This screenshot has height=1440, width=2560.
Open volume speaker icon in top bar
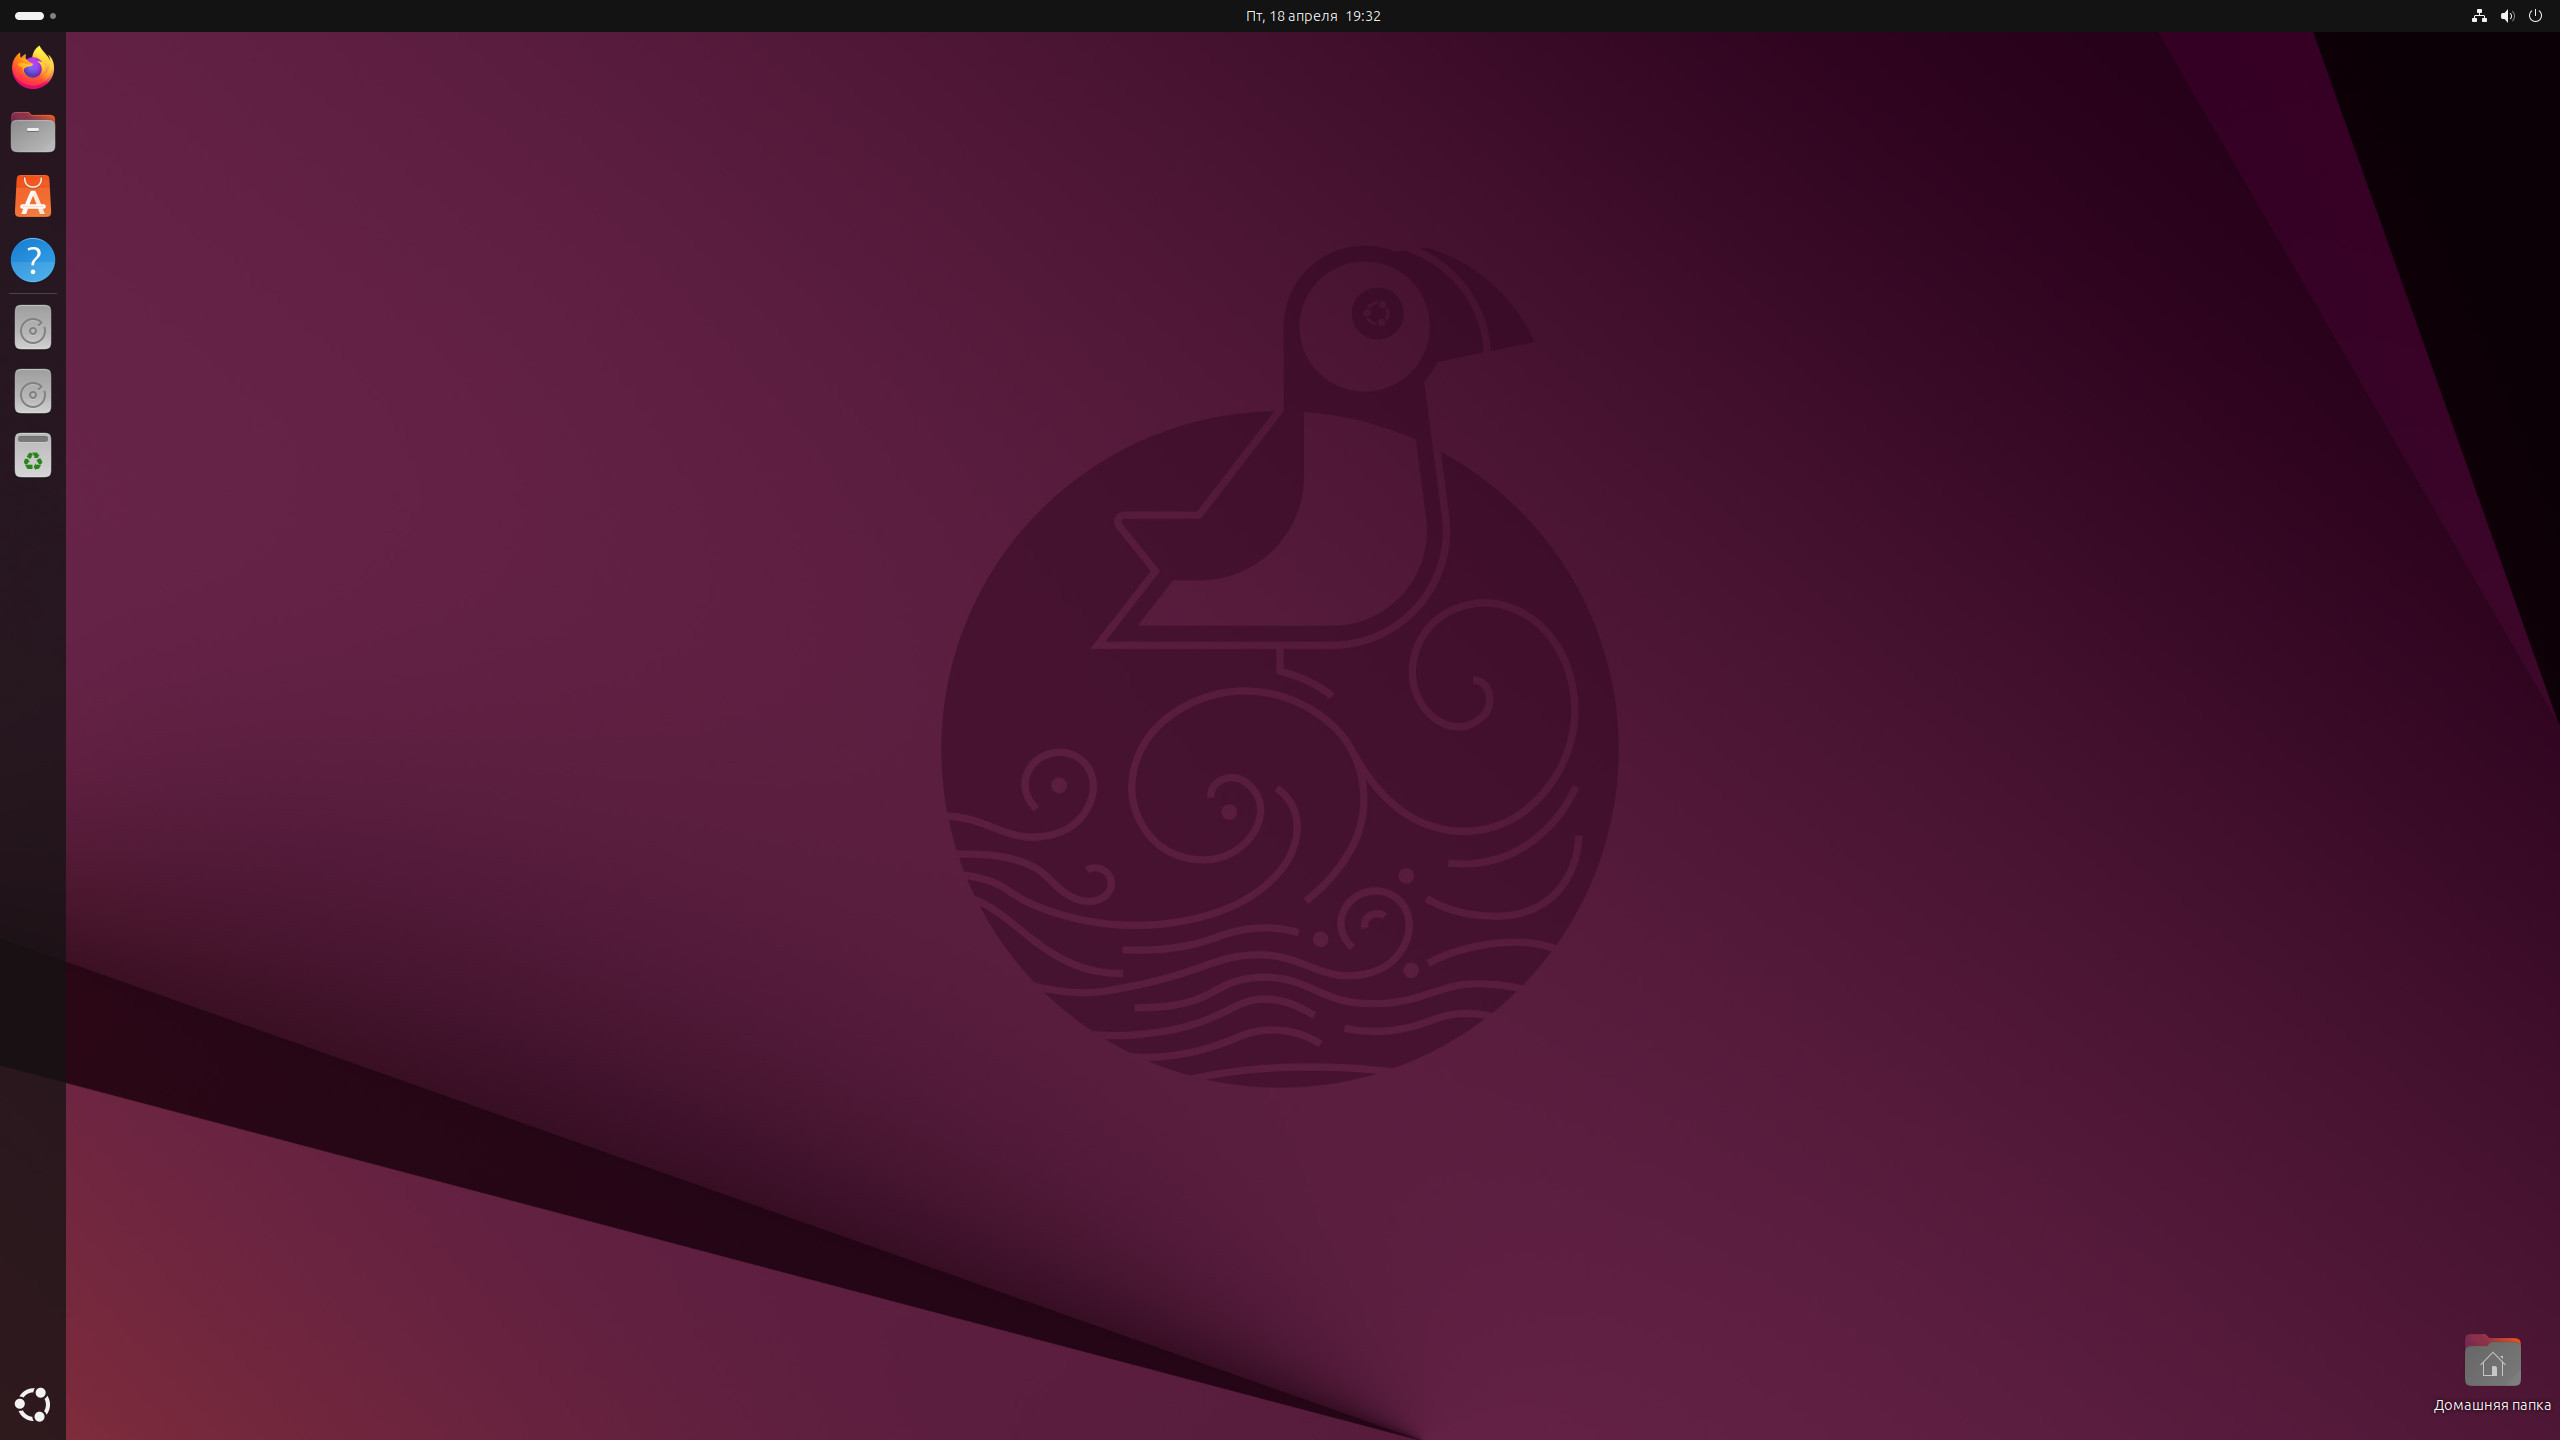(2507, 16)
